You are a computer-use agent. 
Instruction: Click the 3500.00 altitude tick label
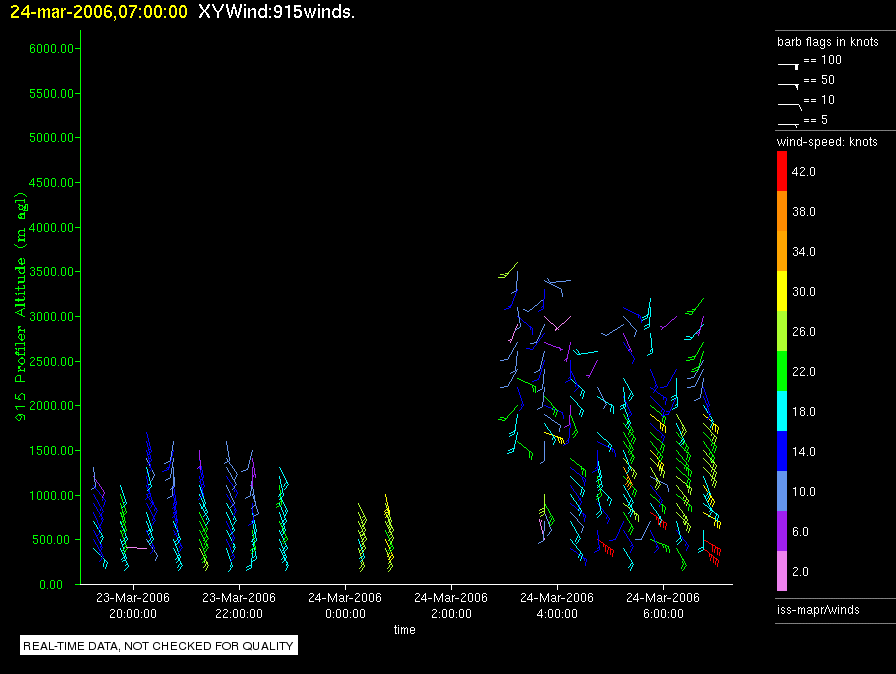40,272
